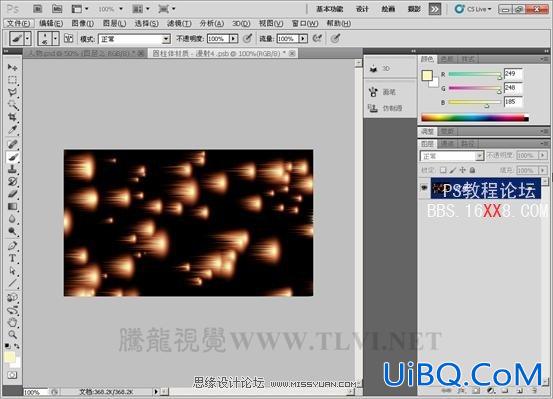Viewport: 553px width, 399px height.
Task: Select the Eyedropper tool
Action: tap(12, 129)
